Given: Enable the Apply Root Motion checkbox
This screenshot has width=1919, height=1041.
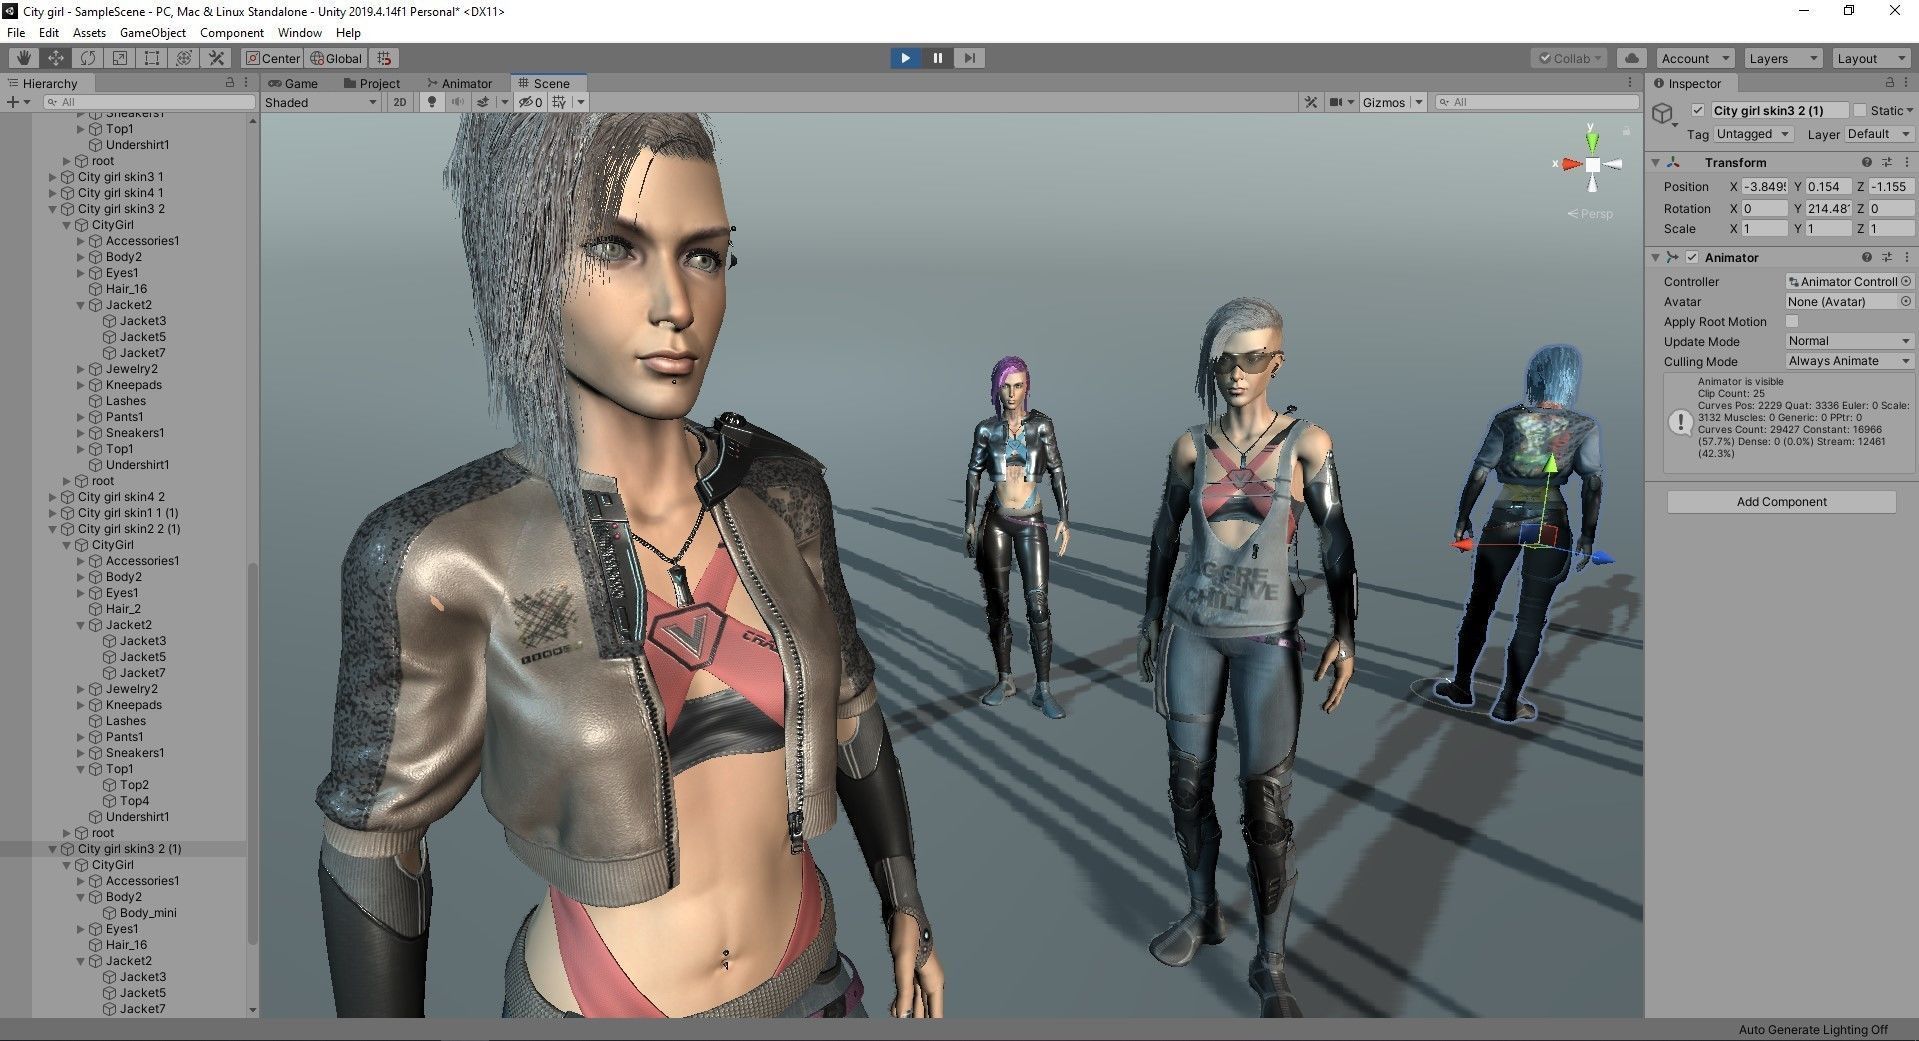Looking at the screenshot, I should pyautogui.click(x=1792, y=321).
